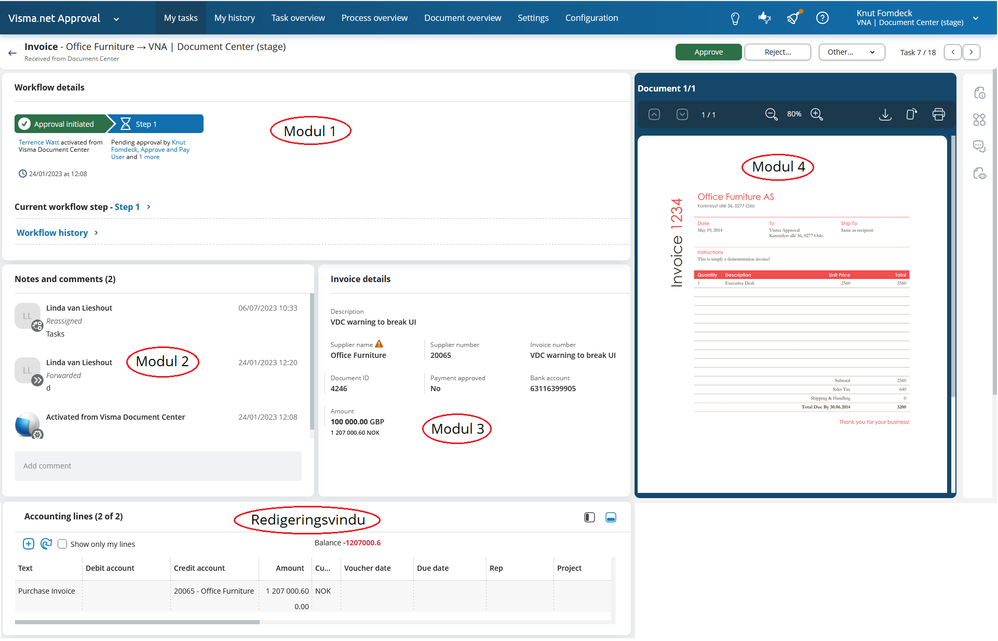Refresh the accounting lines
The image size is (998, 641).
[x=46, y=544]
